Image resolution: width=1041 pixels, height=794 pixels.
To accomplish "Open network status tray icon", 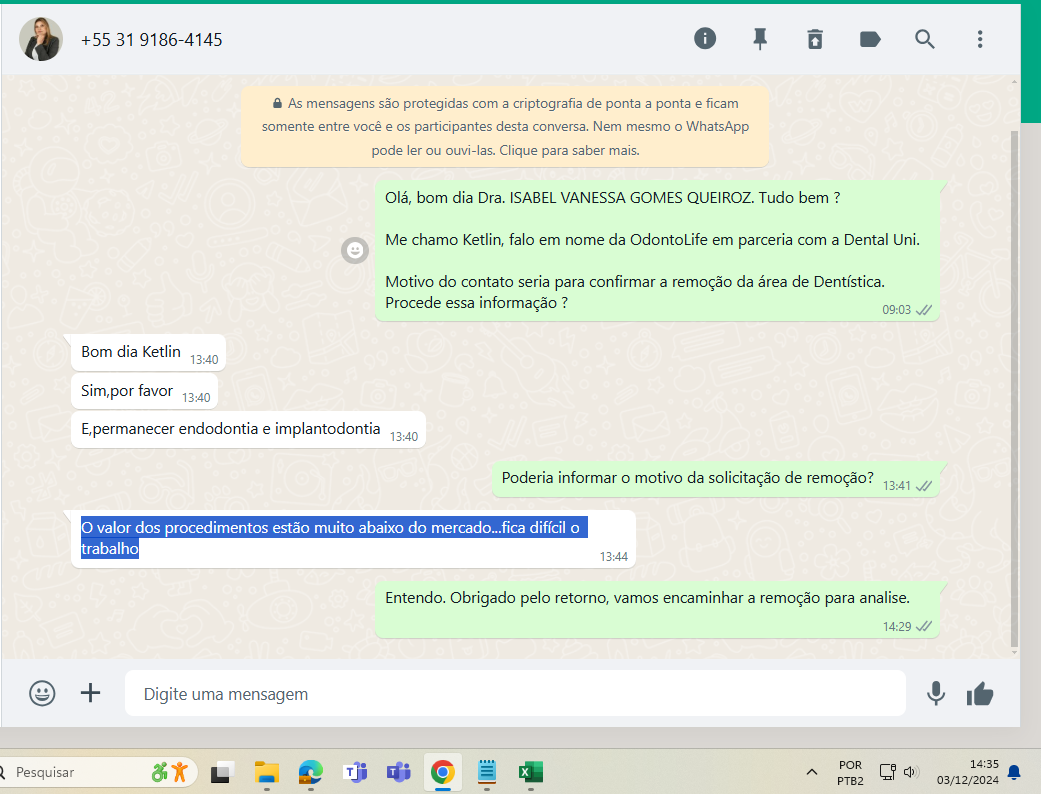I will coord(888,771).
